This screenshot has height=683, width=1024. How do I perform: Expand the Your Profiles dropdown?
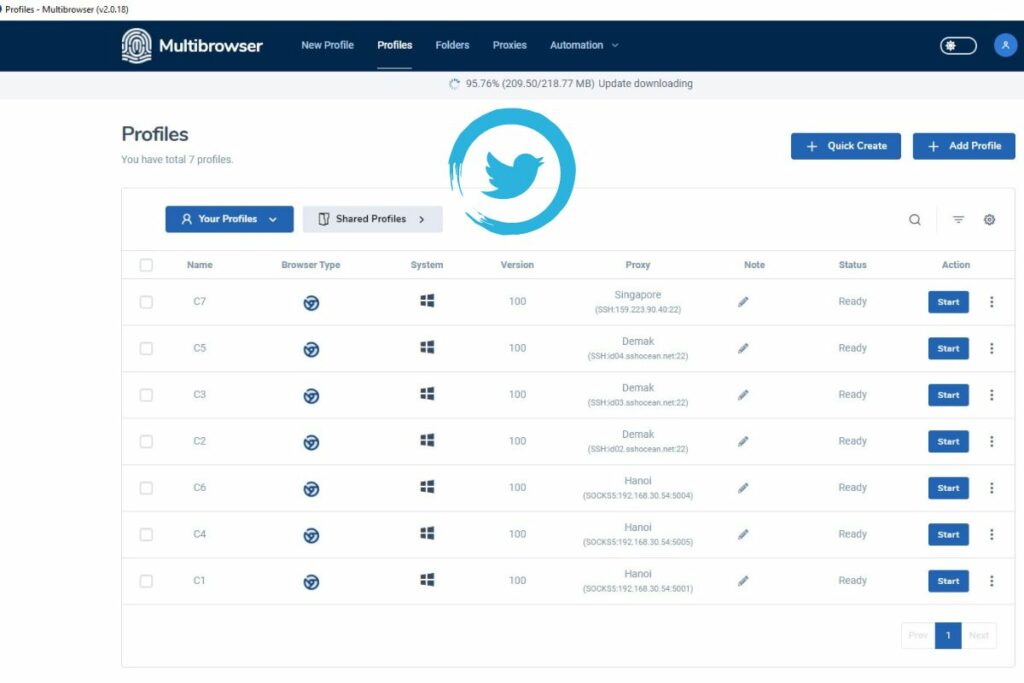pyautogui.click(x=229, y=219)
